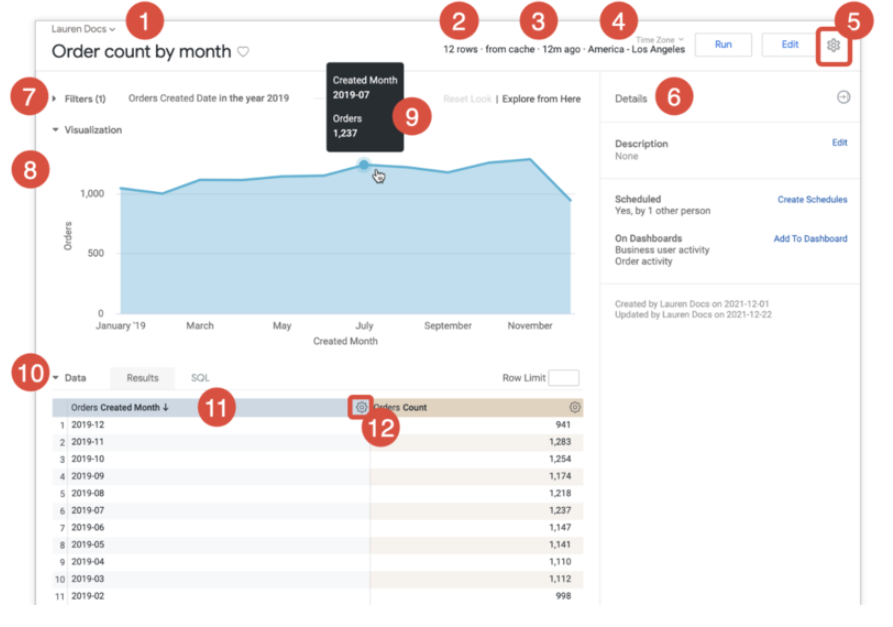Click the 941 count value
The width and height of the screenshot is (893, 627).
[x=563, y=425]
